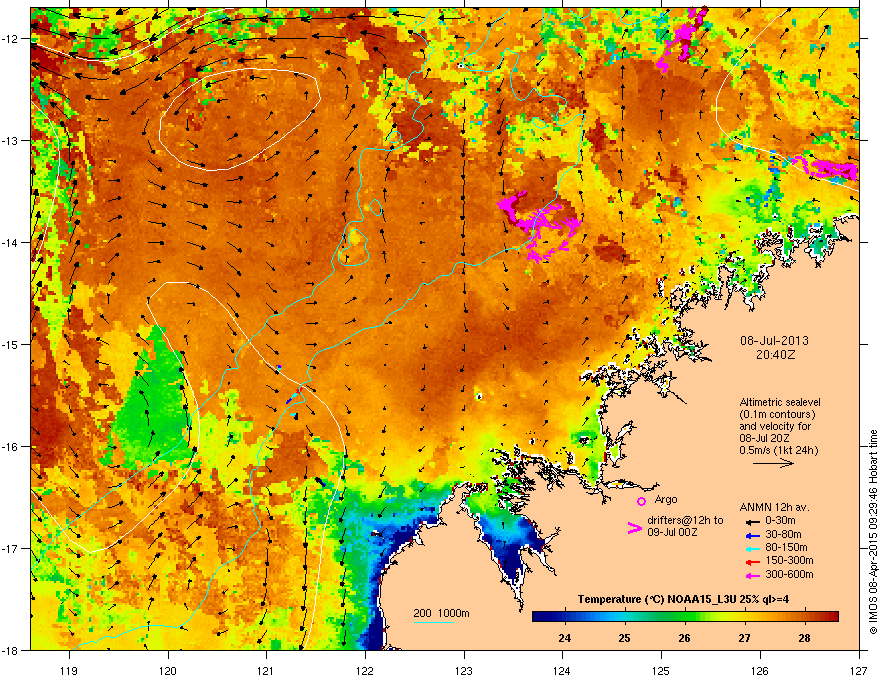880x680 pixels.
Task: Click the drifters@12h to 09-Jul 00Z label
Action: click(x=685, y=526)
